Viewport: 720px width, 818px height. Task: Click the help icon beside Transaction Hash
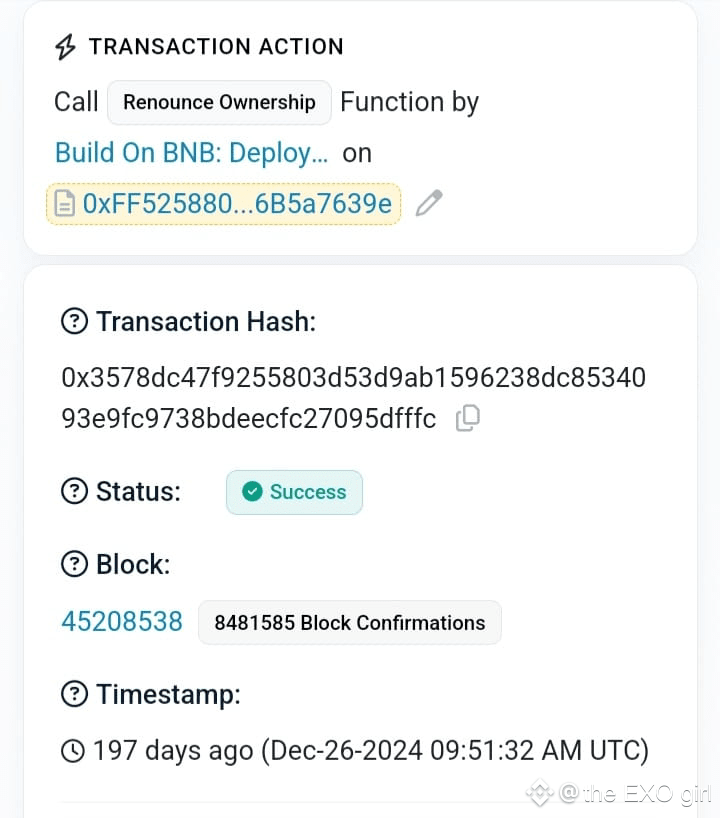pyautogui.click(x=75, y=321)
